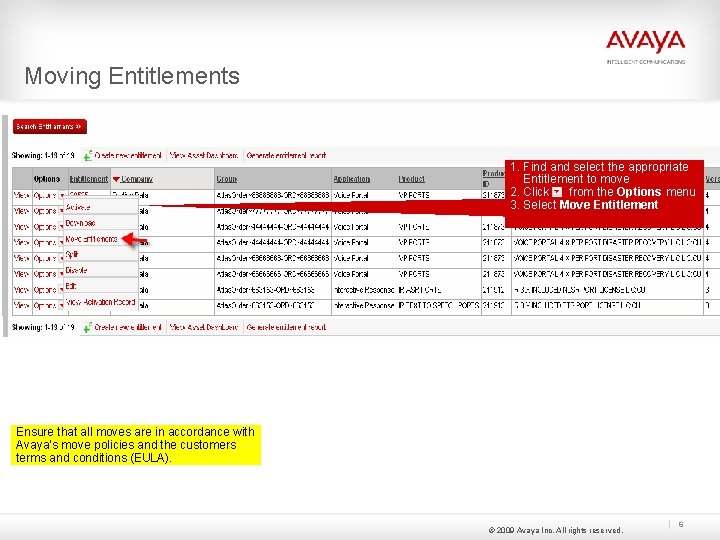Sort table by Product ID column header
This screenshot has width=720, height=540.
[x=494, y=178]
